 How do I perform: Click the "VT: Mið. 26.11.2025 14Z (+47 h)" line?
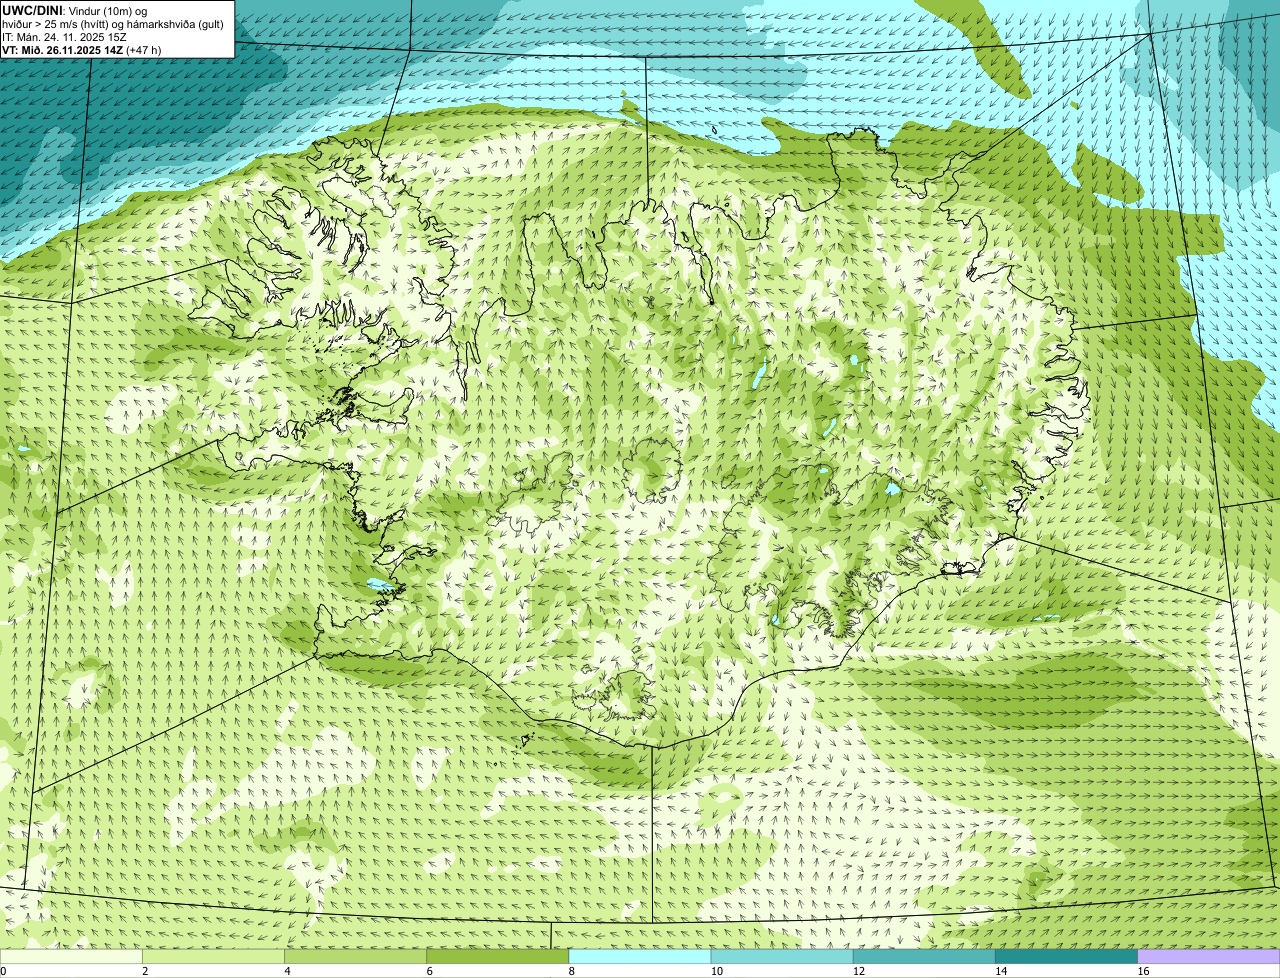point(81,50)
